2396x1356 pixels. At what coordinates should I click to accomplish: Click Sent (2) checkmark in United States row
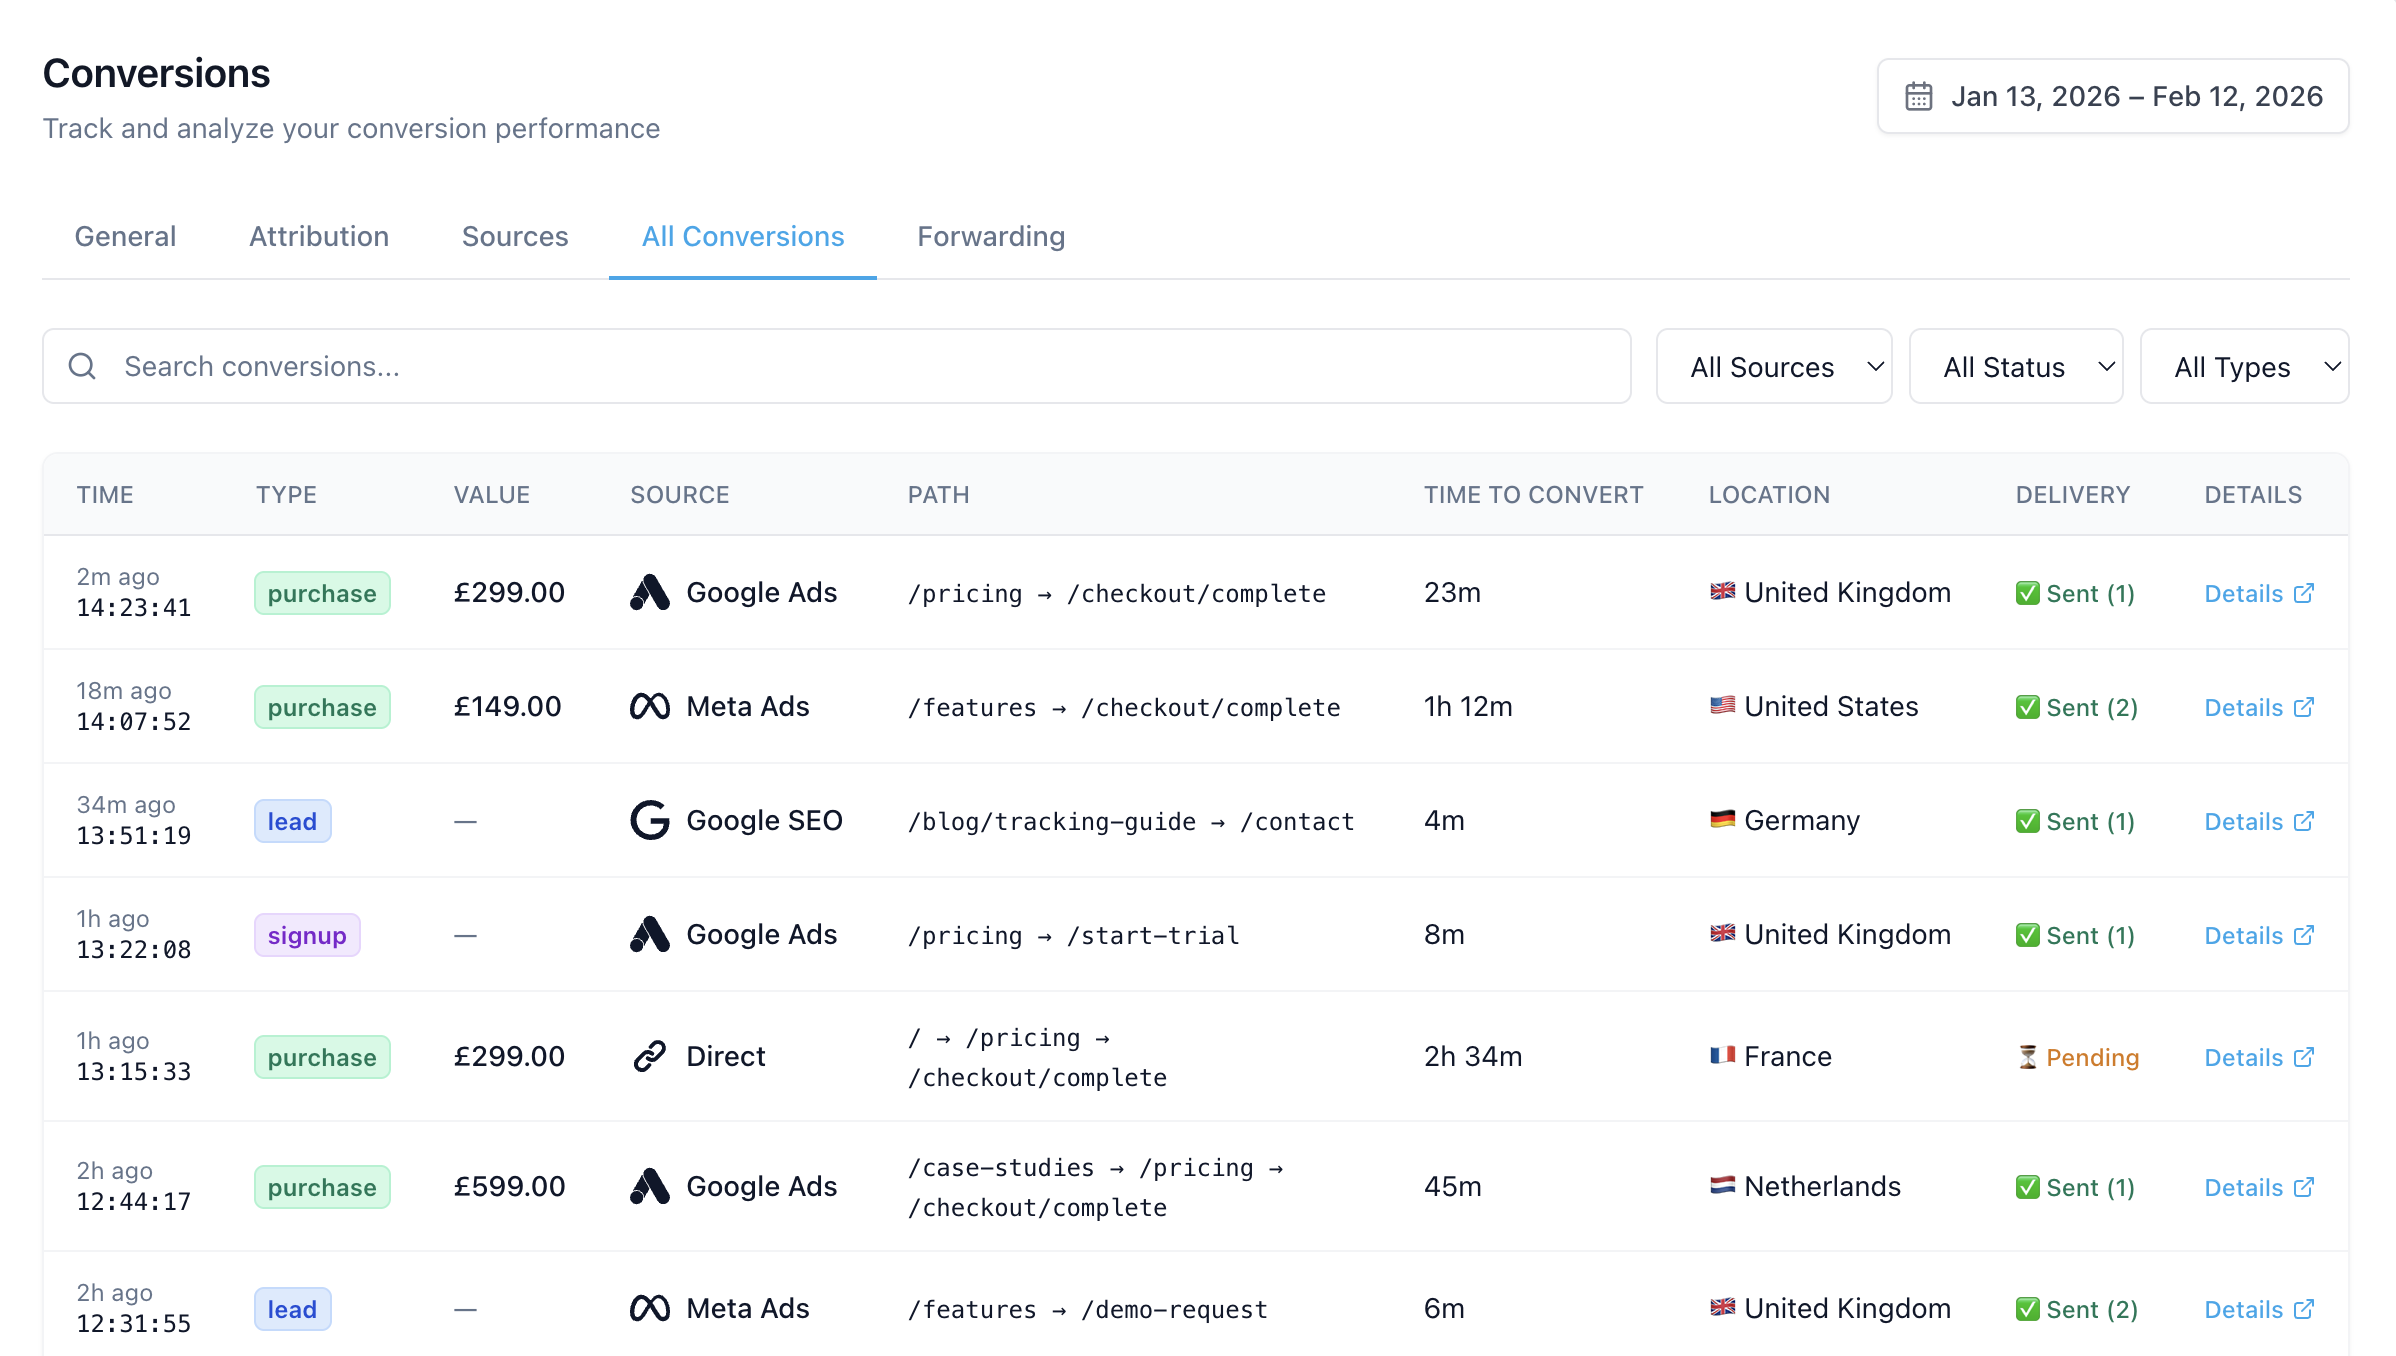point(2028,707)
